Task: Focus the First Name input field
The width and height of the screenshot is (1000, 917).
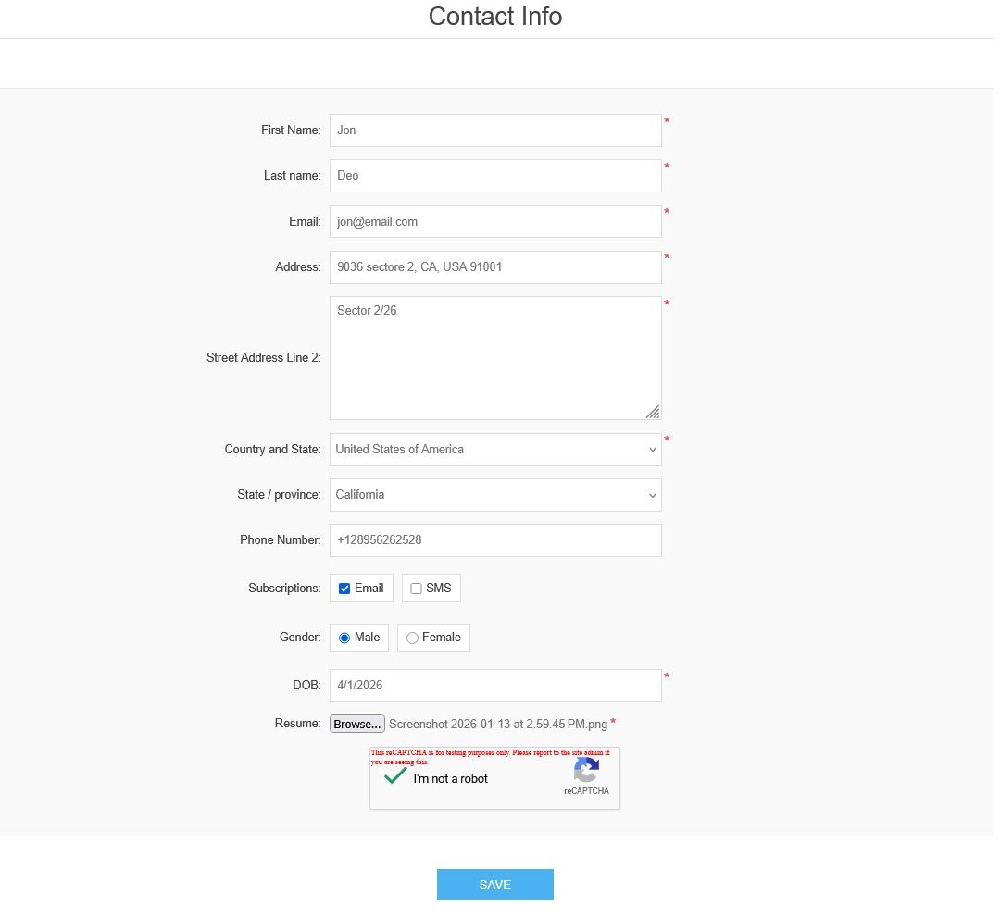Action: tap(495, 130)
